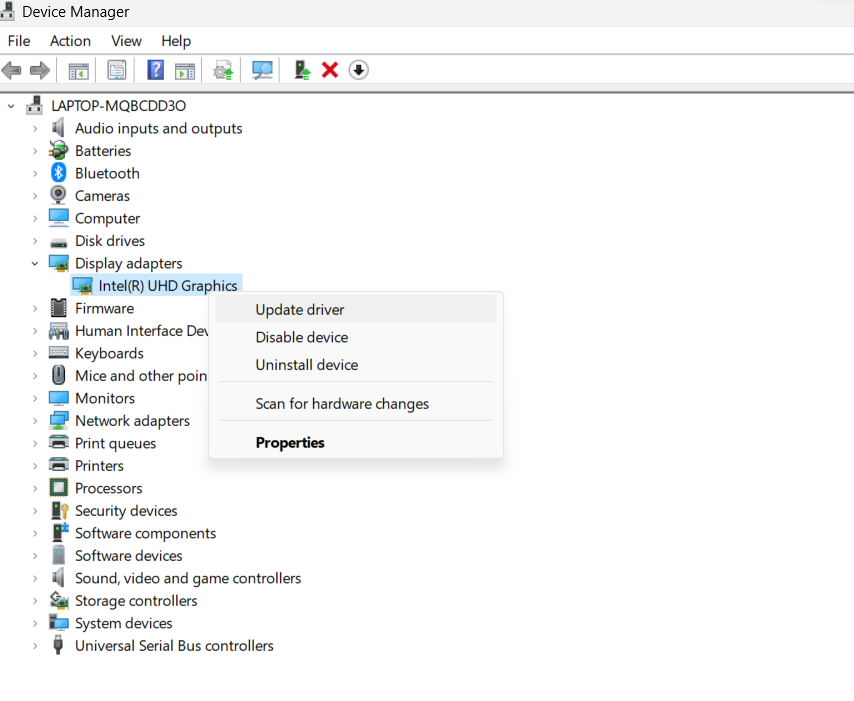This screenshot has height=701, width=854.
Task: Click the Device Manager title bar icon
Action: click(7, 11)
